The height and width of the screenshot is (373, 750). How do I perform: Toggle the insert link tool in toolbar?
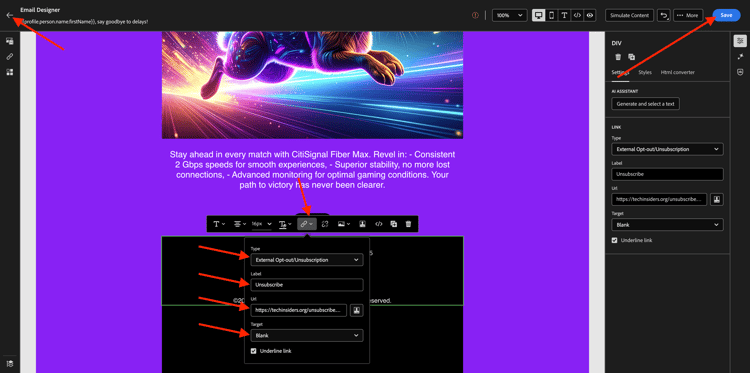click(x=307, y=224)
